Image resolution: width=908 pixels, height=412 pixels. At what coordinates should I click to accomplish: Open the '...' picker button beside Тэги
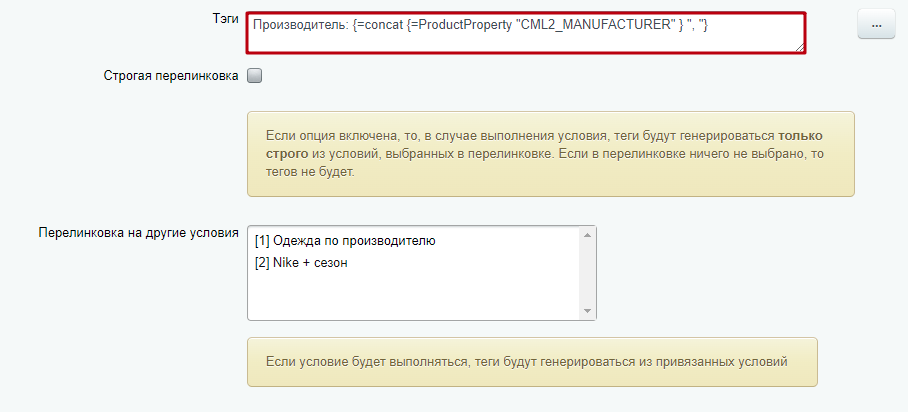coord(876,25)
